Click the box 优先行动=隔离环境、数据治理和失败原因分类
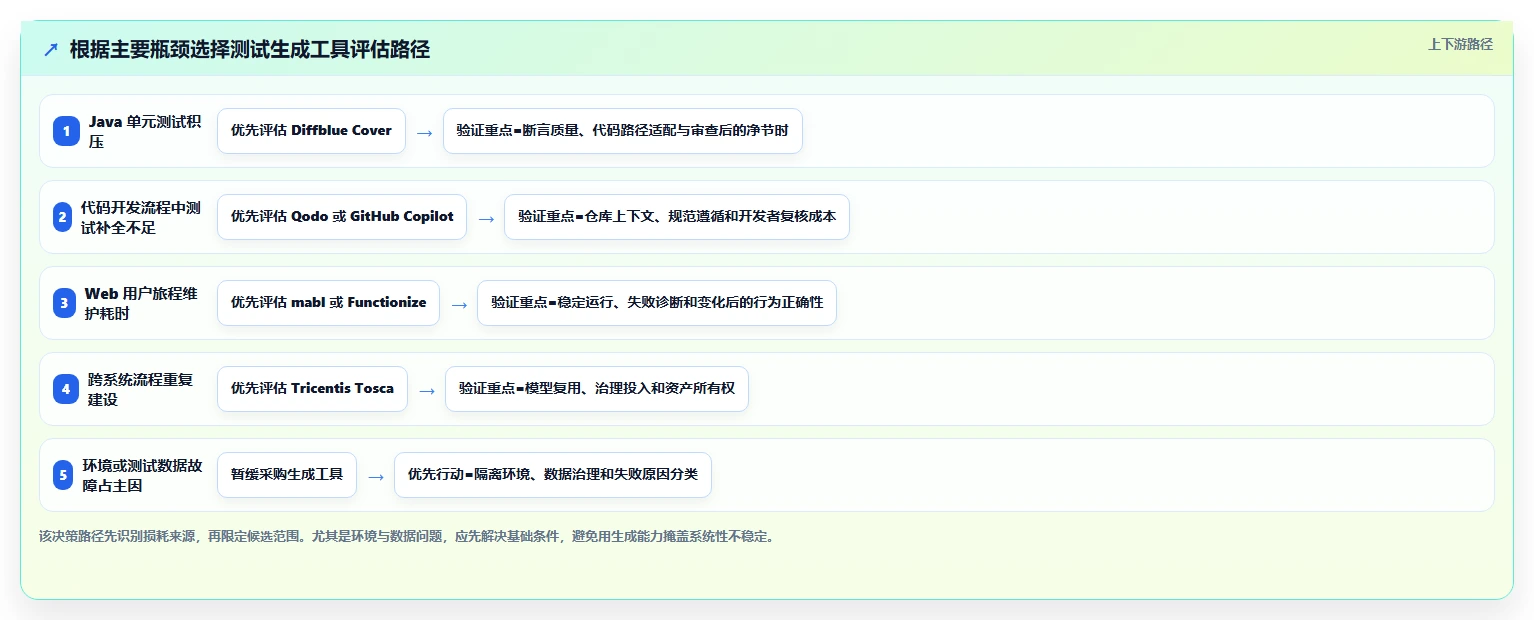 pyautogui.click(x=553, y=475)
